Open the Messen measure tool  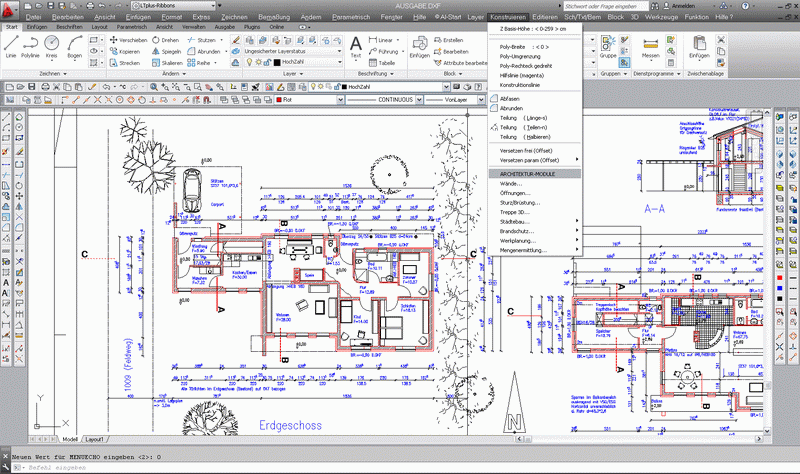(651, 47)
